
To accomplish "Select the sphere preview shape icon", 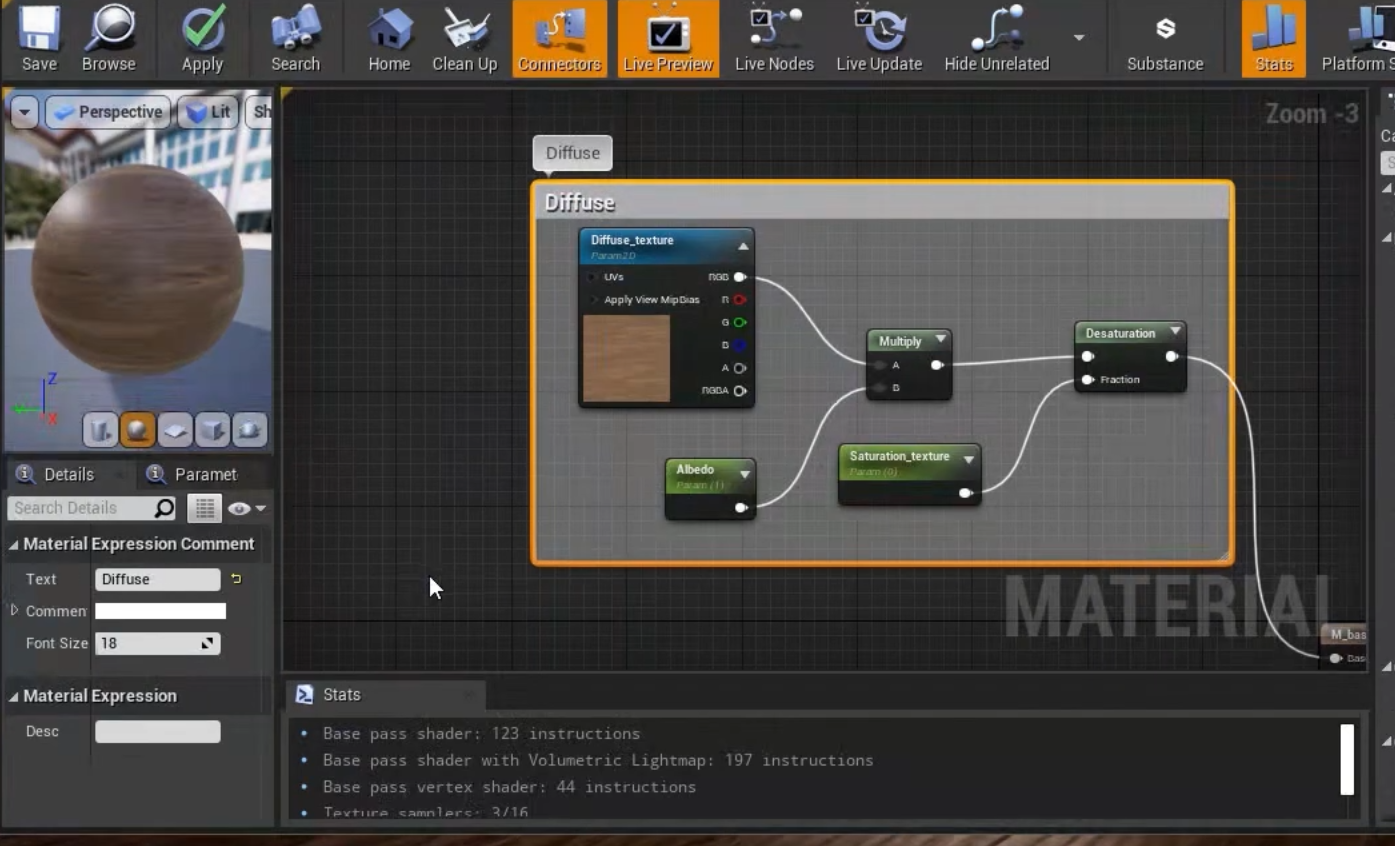I will (x=137, y=430).
